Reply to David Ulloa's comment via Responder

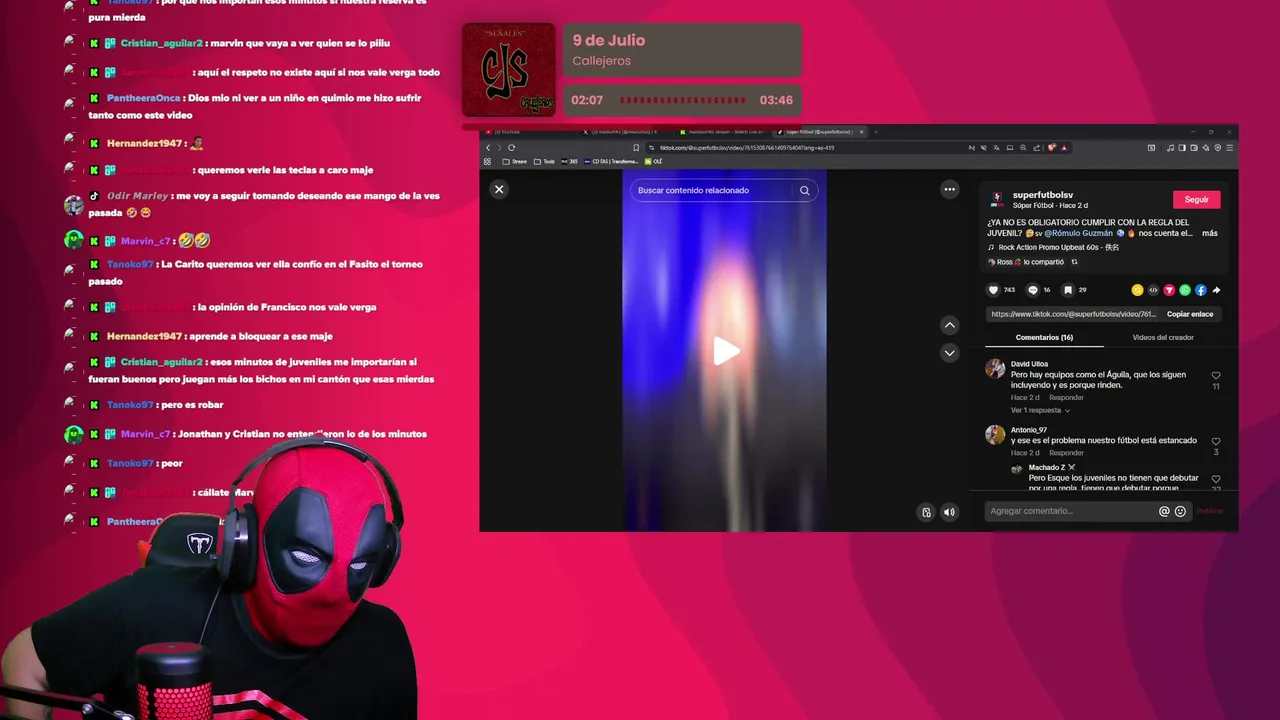coord(1066,397)
